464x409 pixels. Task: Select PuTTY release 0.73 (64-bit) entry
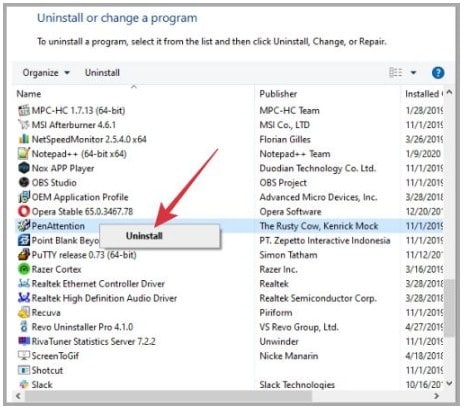click(x=84, y=255)
